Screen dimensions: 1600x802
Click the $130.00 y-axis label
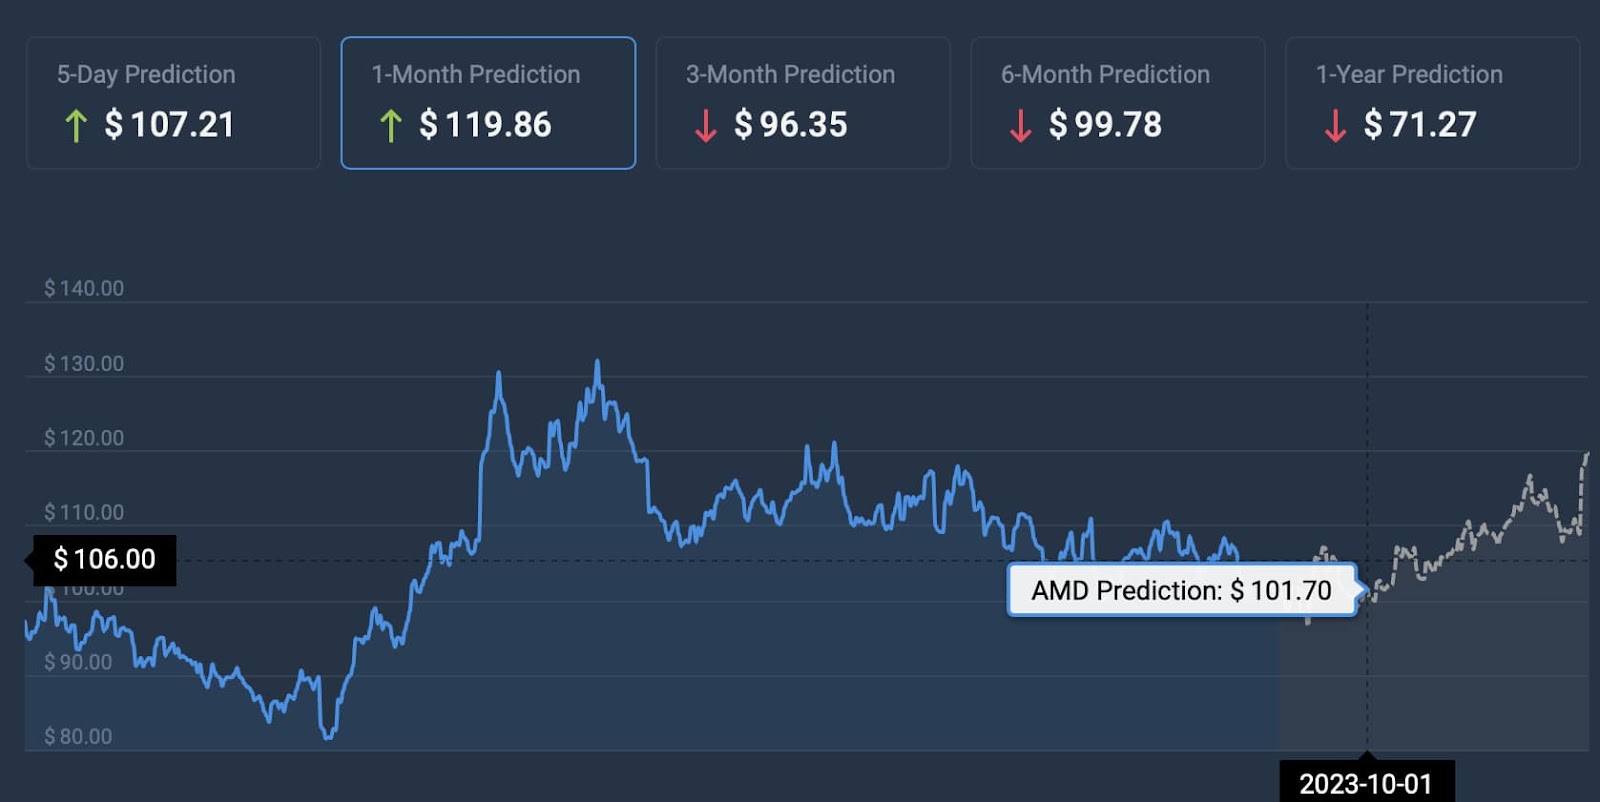coord(84,363)
